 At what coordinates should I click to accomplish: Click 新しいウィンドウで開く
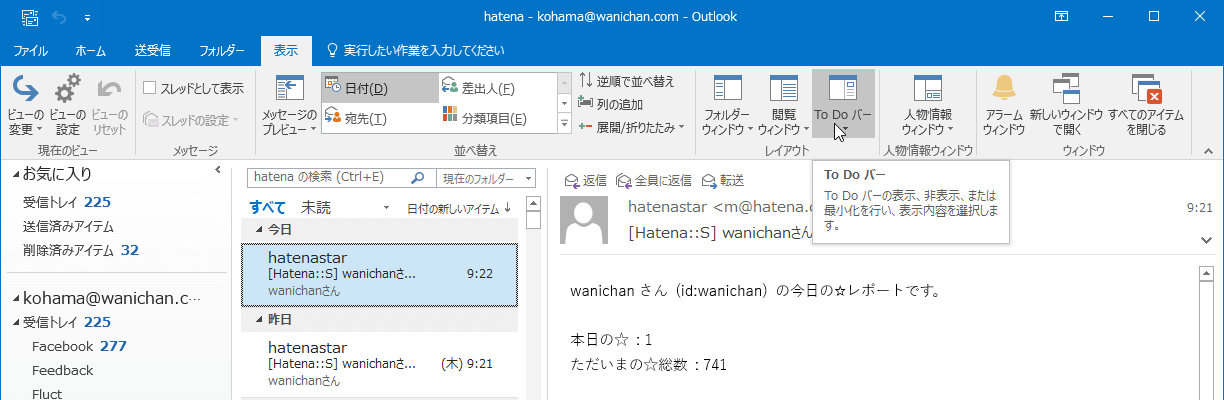click(1066, 105)
